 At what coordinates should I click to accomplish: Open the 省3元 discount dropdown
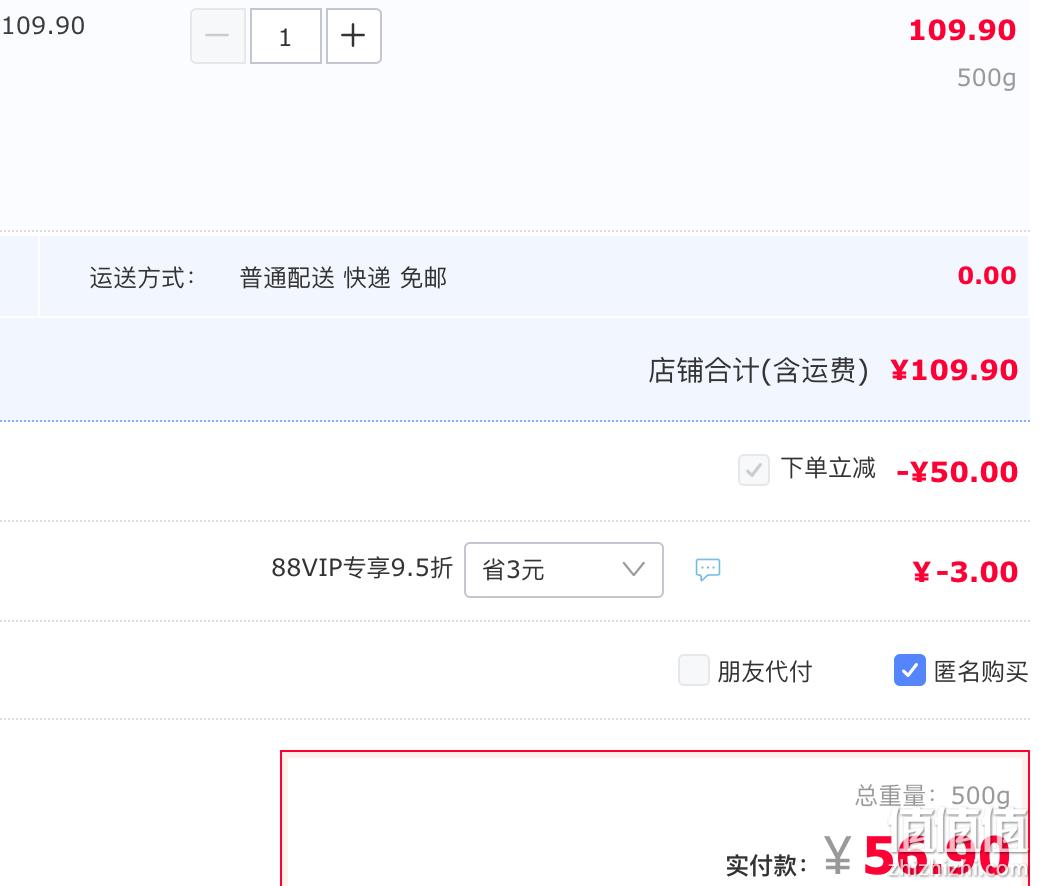[563, 569]
